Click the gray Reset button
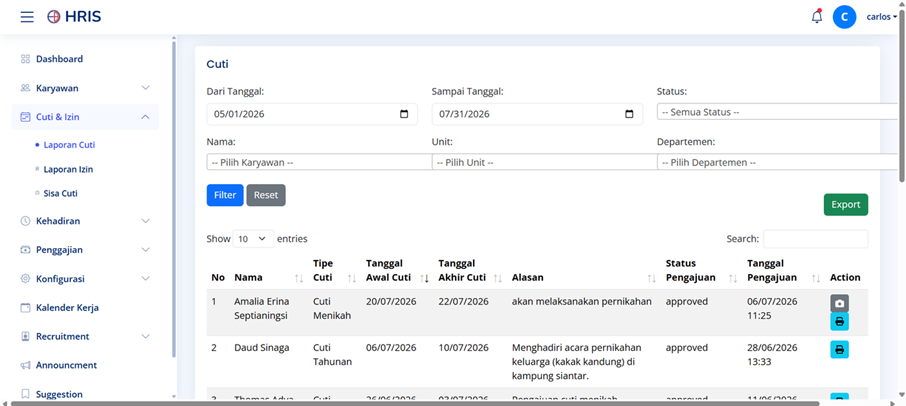Viewport: 906px width, 406px height. [x=266, y=195]
